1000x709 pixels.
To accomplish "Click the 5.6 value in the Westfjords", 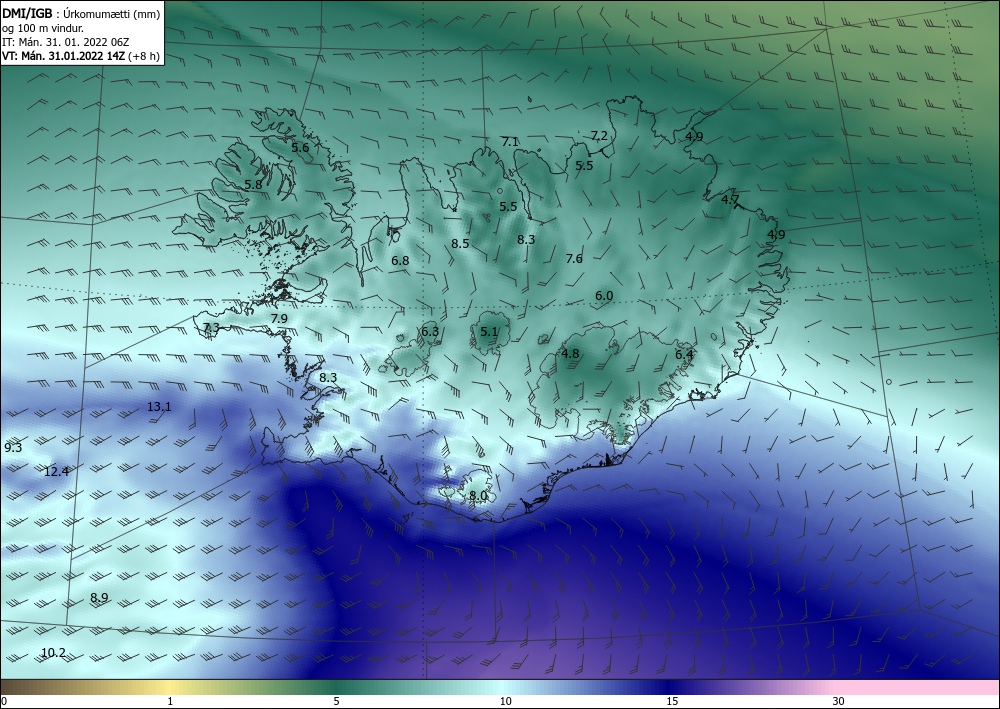I will coord(300,147).
